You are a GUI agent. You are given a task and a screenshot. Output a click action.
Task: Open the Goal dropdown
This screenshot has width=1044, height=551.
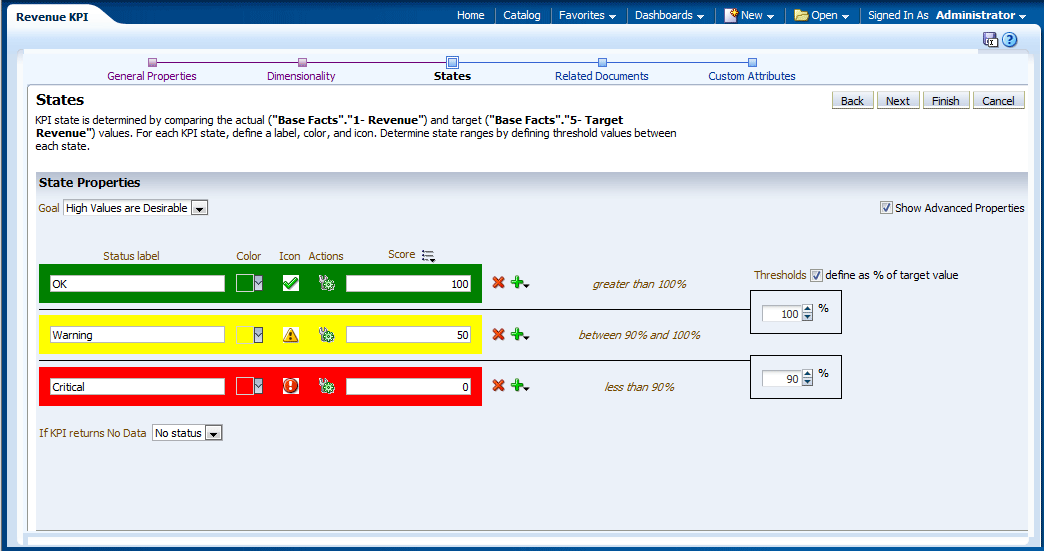click(x=199, y=208)
